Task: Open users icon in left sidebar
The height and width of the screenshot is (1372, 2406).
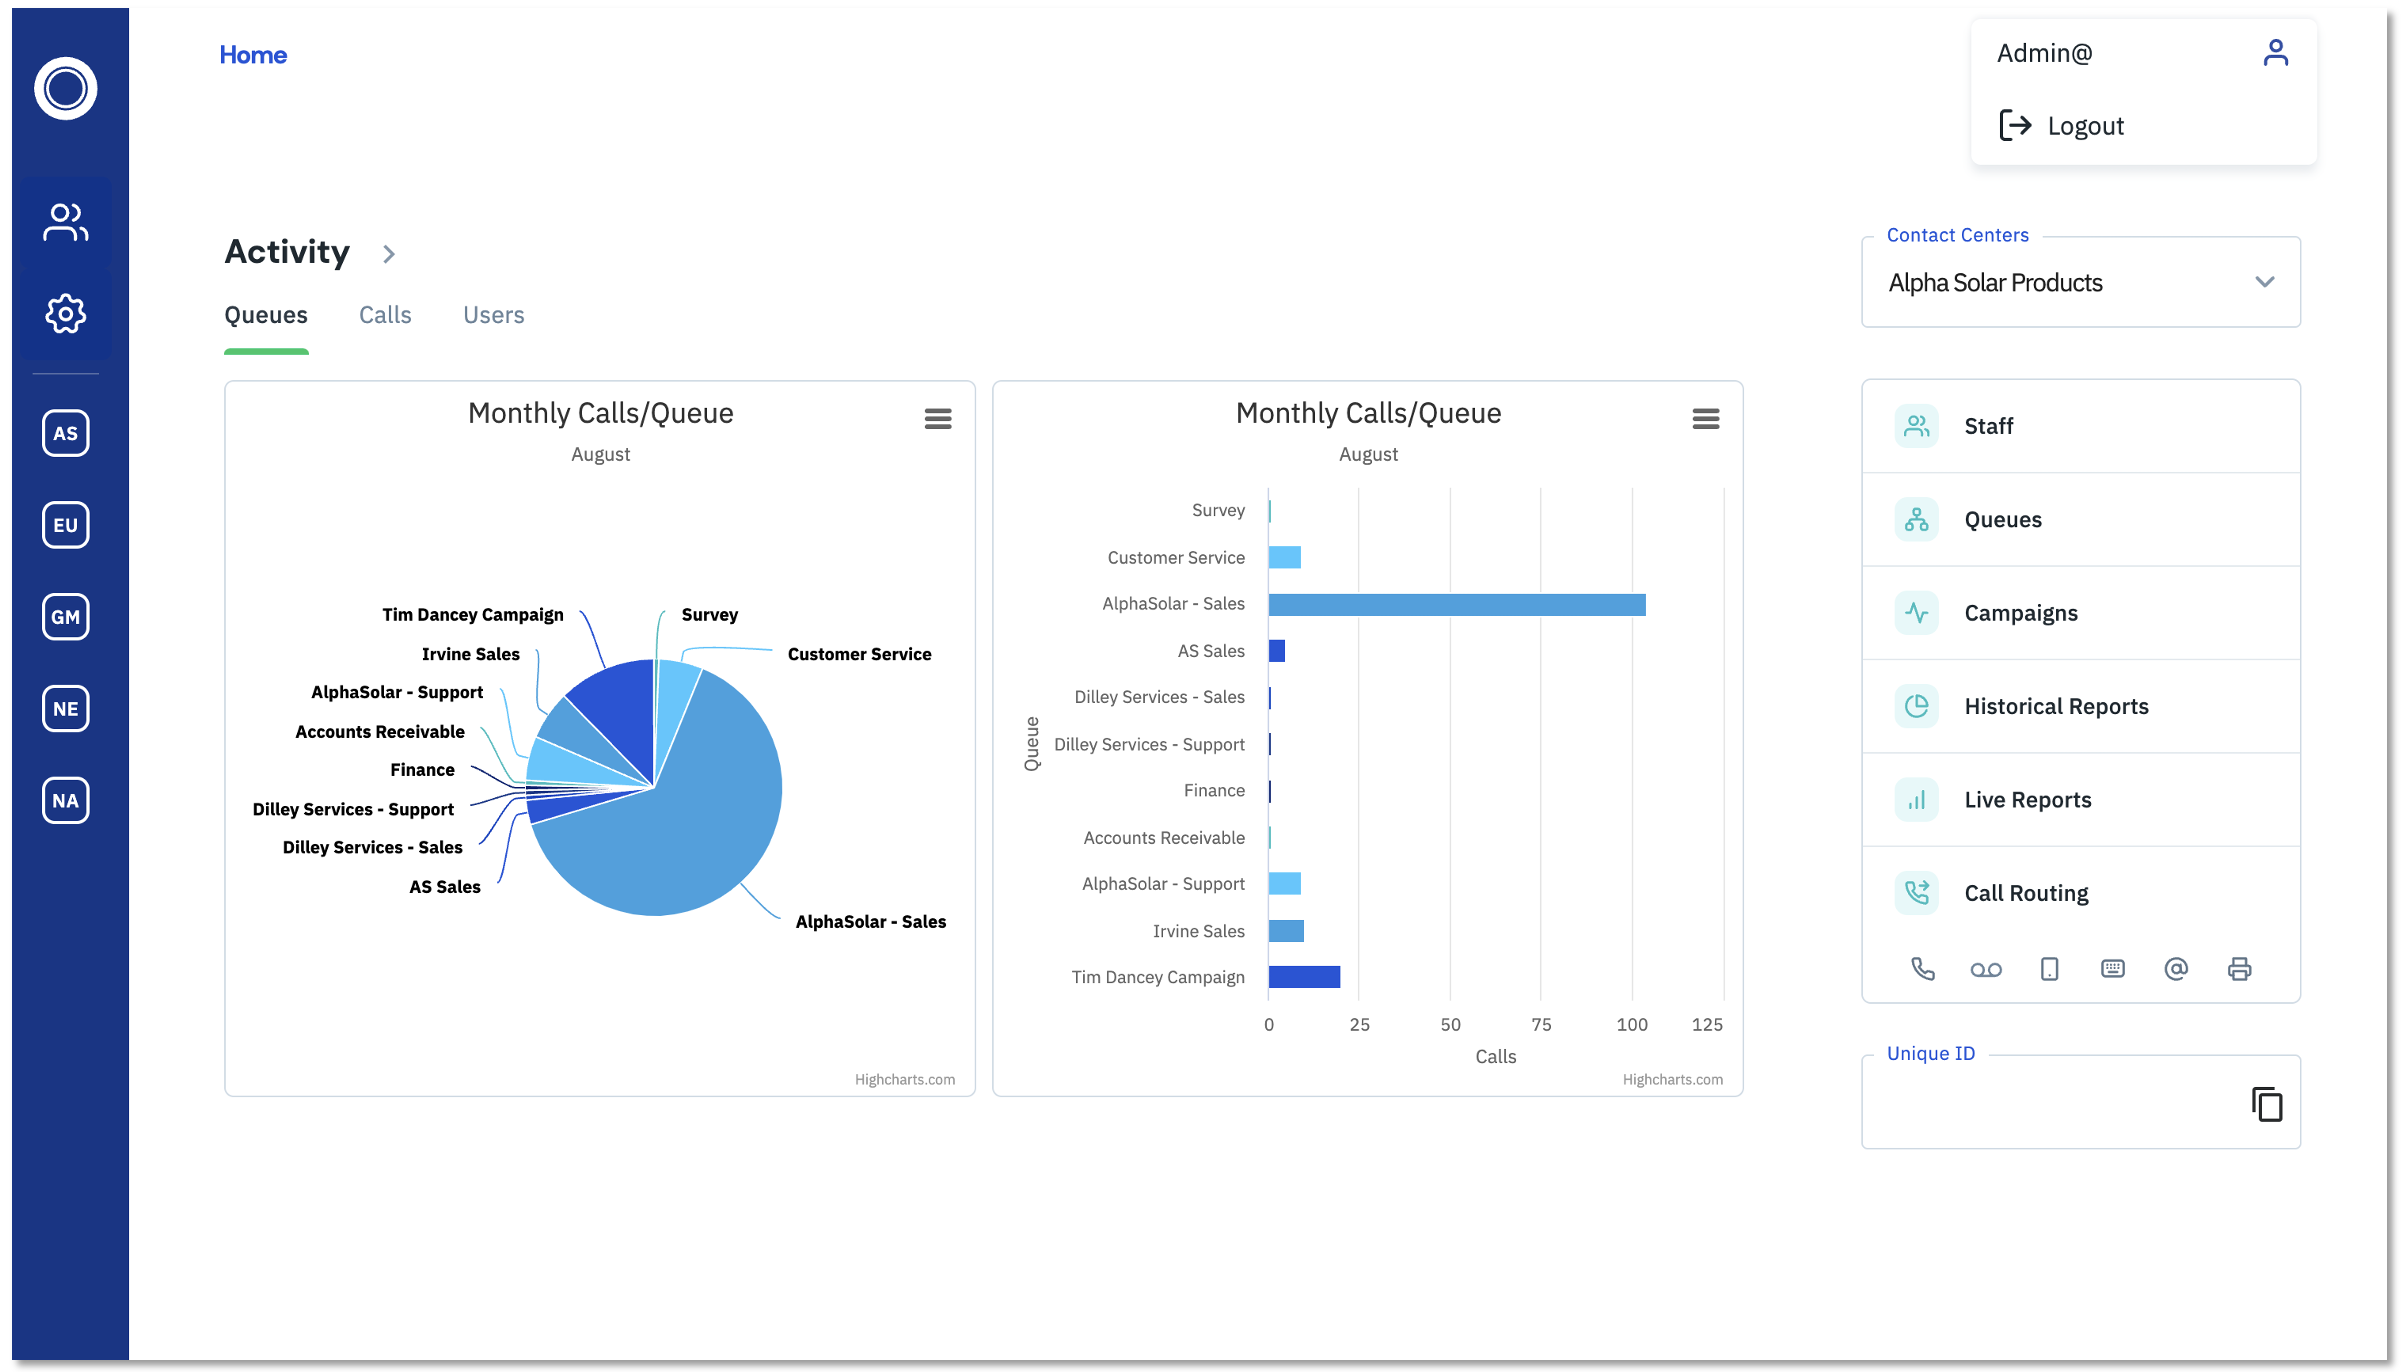Action: [x=66, y=222]
